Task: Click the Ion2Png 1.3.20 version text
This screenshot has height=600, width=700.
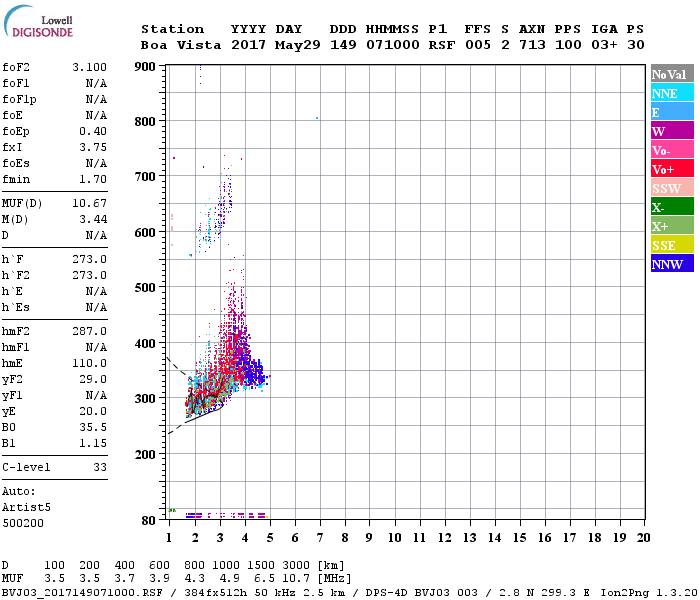Action: click(649, 593)
